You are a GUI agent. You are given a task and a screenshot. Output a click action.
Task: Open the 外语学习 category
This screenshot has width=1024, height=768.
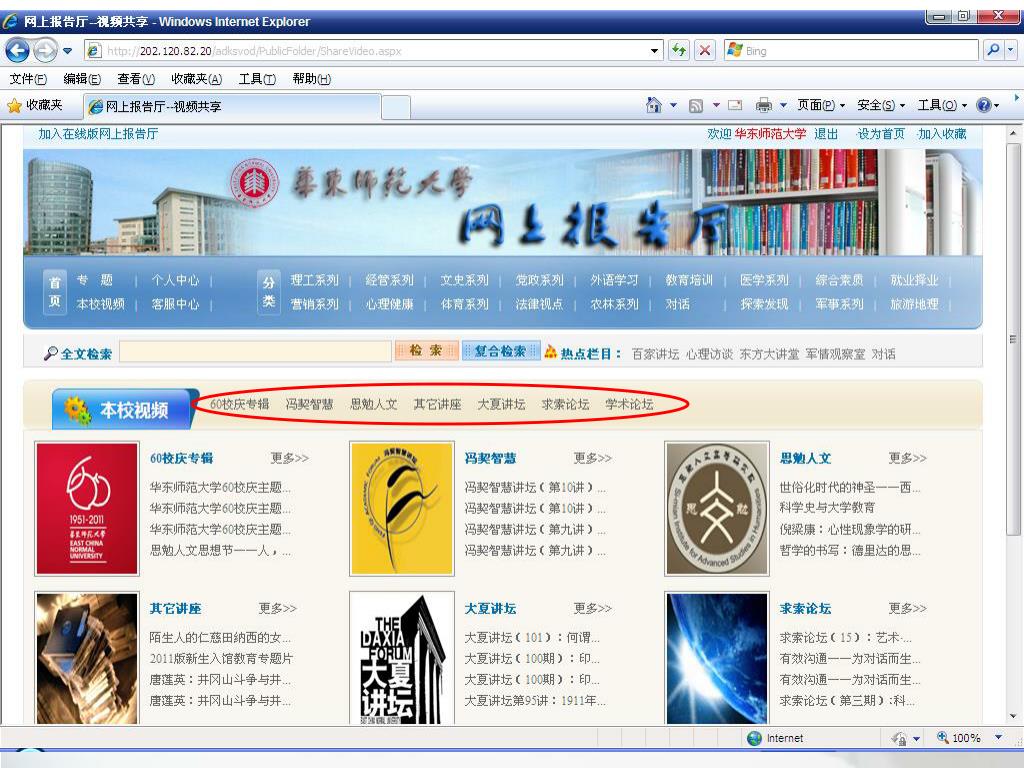pyautogui.click(x=614, y=280)
